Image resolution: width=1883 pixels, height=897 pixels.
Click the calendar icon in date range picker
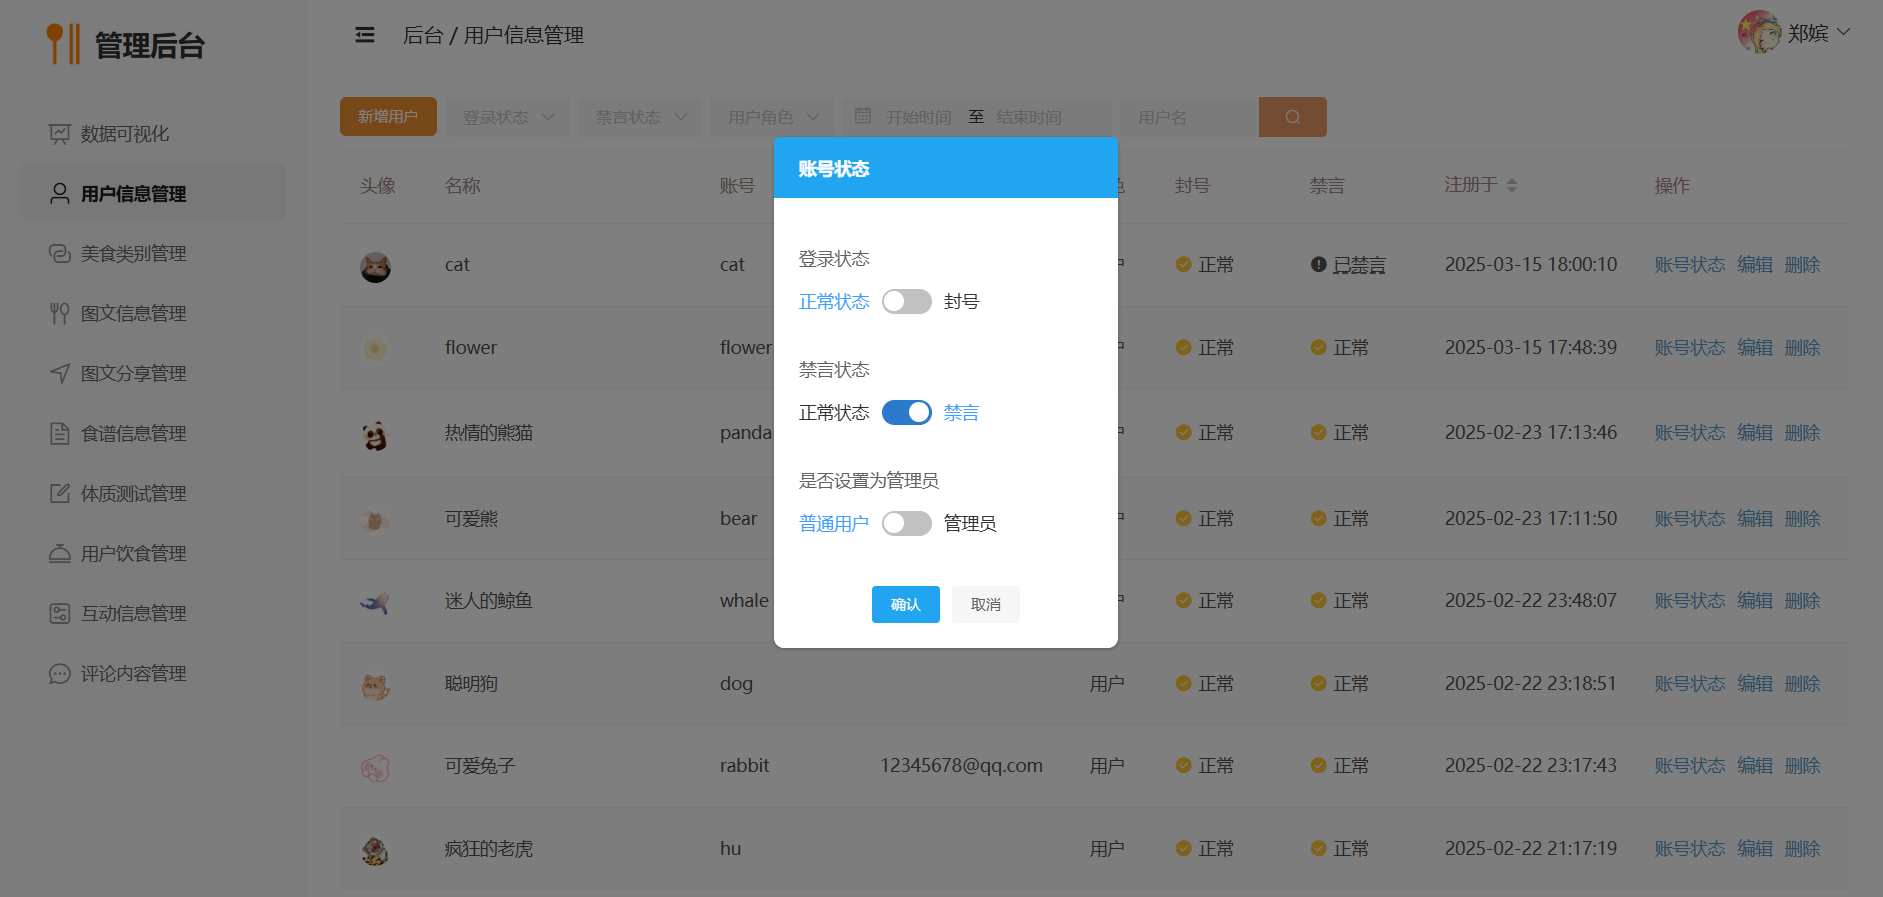(863, 116)
